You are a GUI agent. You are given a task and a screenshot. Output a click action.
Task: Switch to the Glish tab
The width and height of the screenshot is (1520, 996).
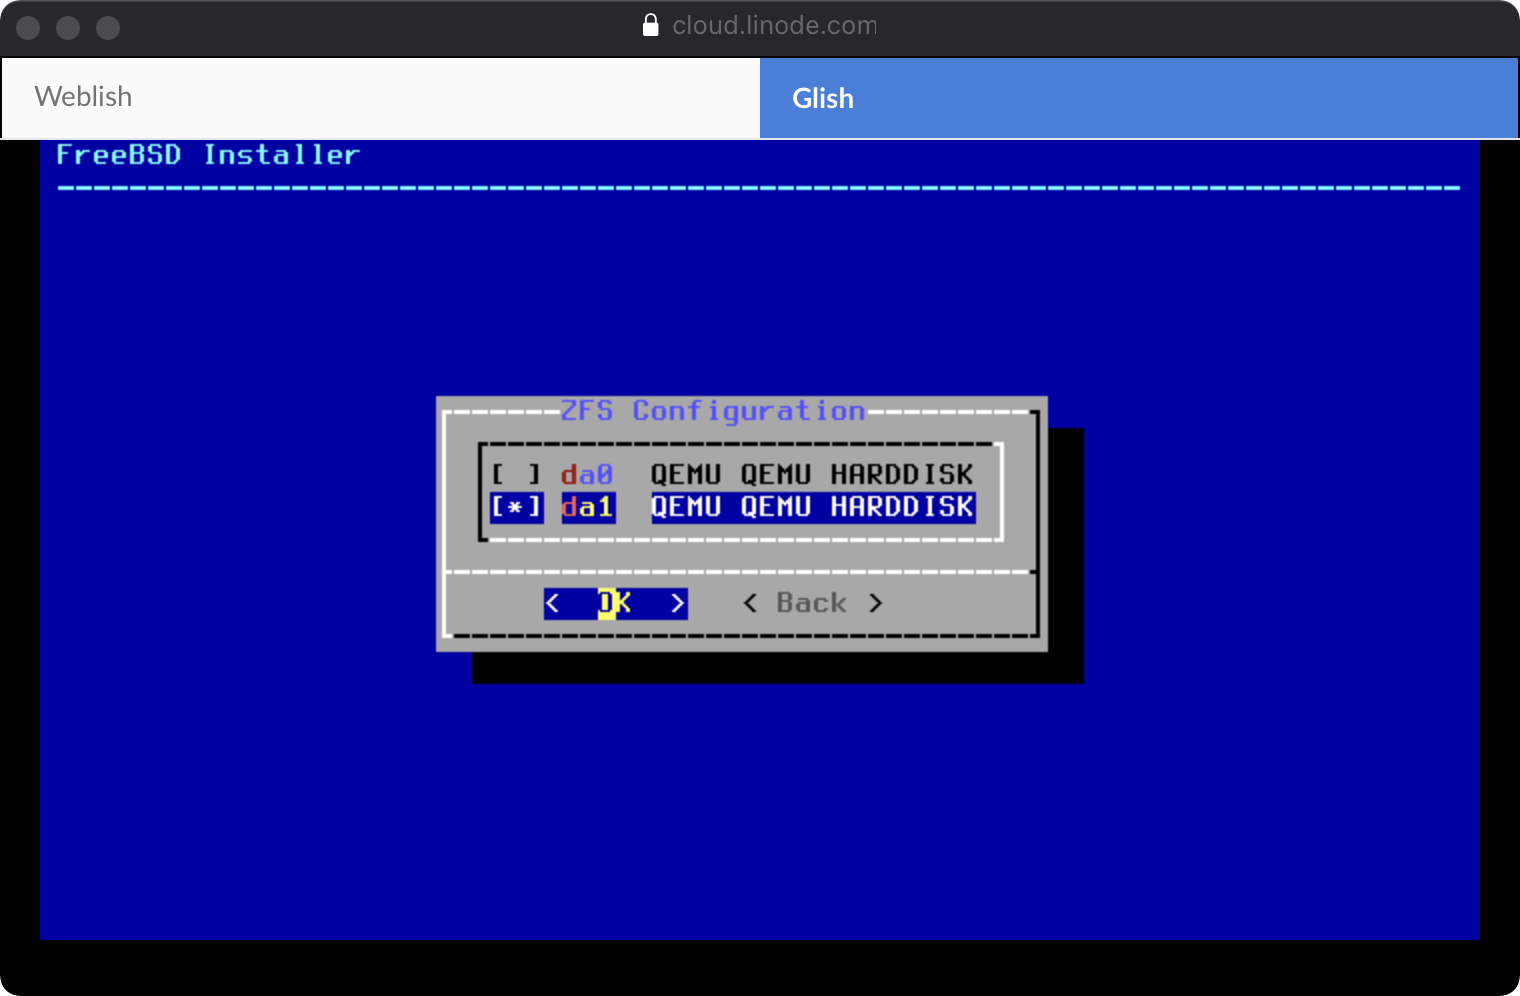pos(1138,98)
